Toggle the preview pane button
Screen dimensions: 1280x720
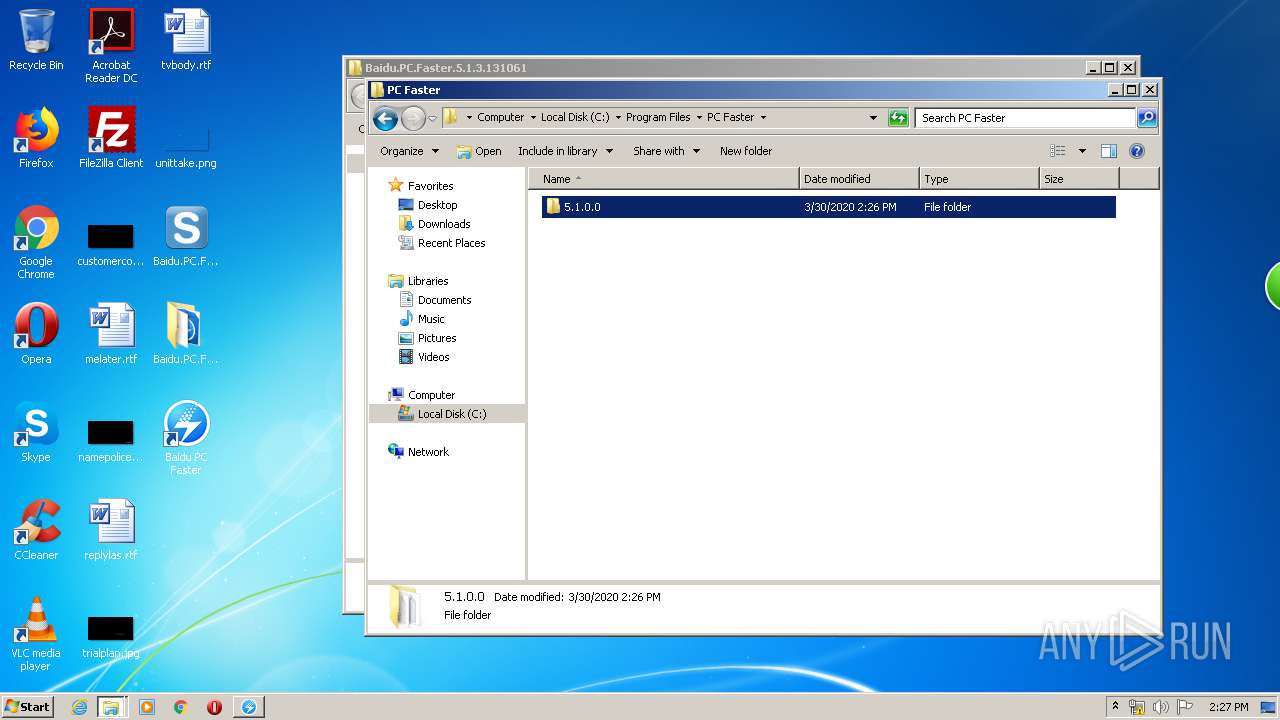[x=1108, y=151]
